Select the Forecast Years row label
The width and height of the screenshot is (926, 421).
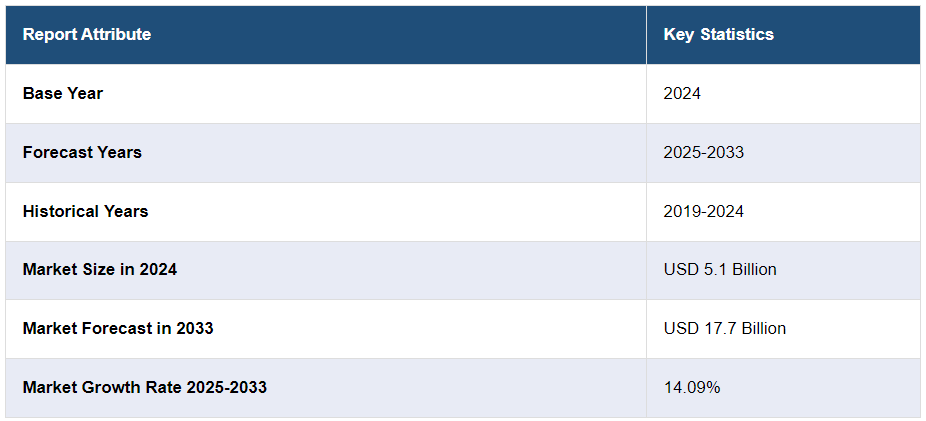82,153
